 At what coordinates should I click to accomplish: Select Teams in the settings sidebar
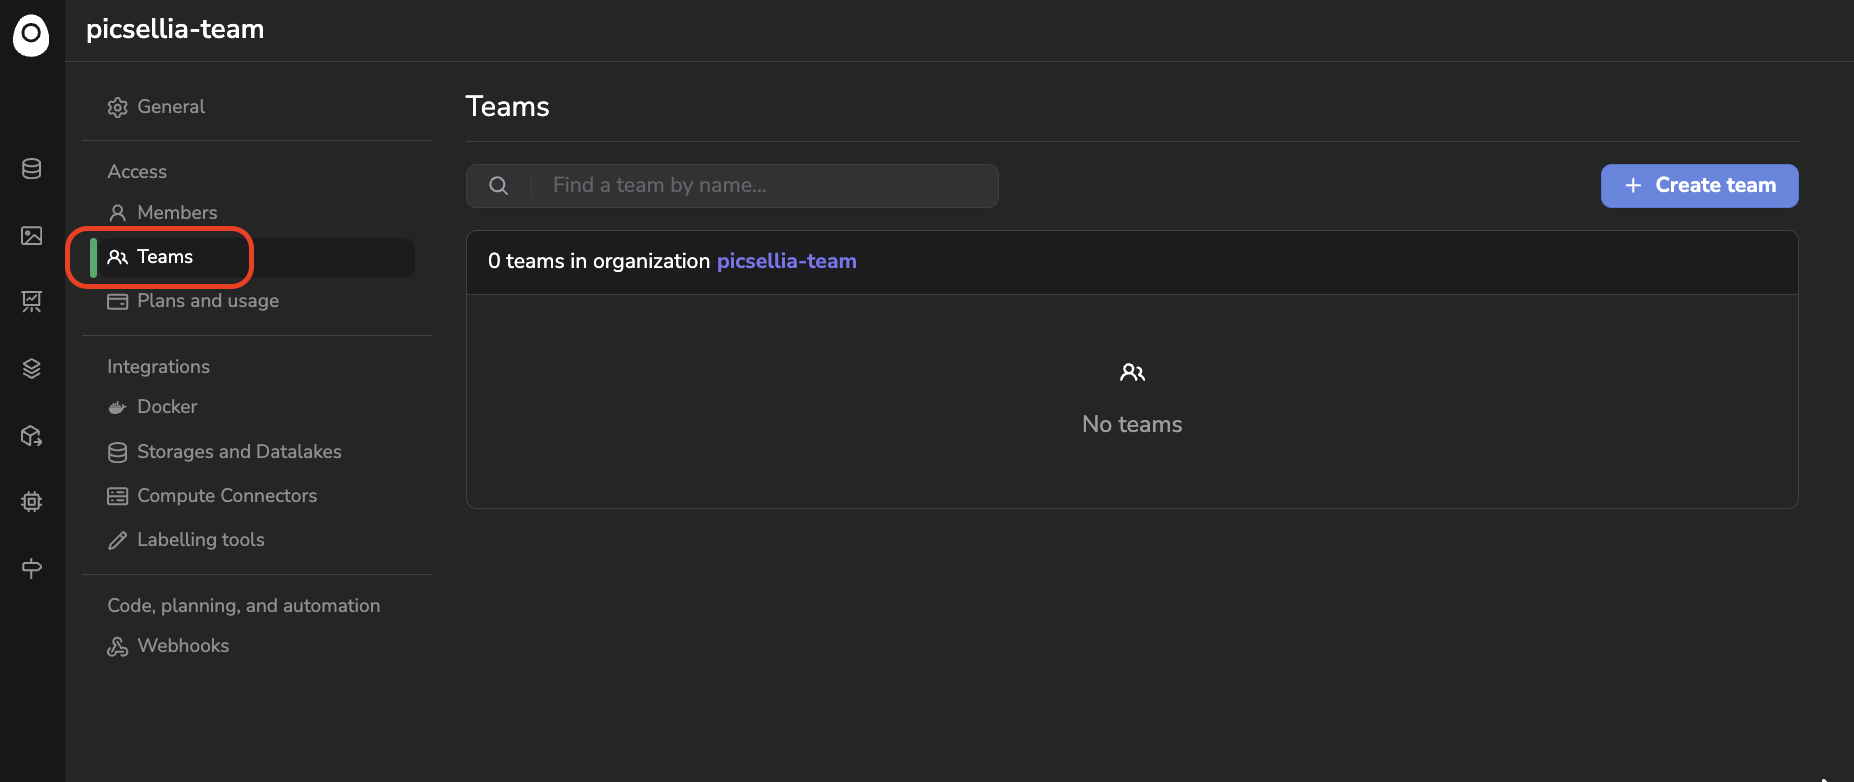(x=165, y=257)
